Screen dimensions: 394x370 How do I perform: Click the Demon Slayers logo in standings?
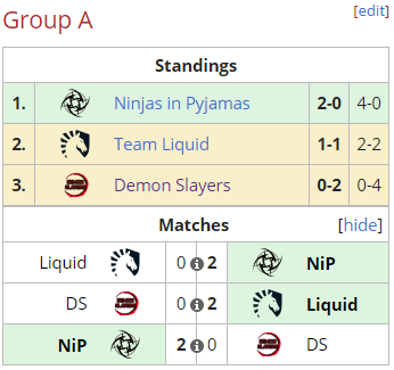click(x=76, y=185)
